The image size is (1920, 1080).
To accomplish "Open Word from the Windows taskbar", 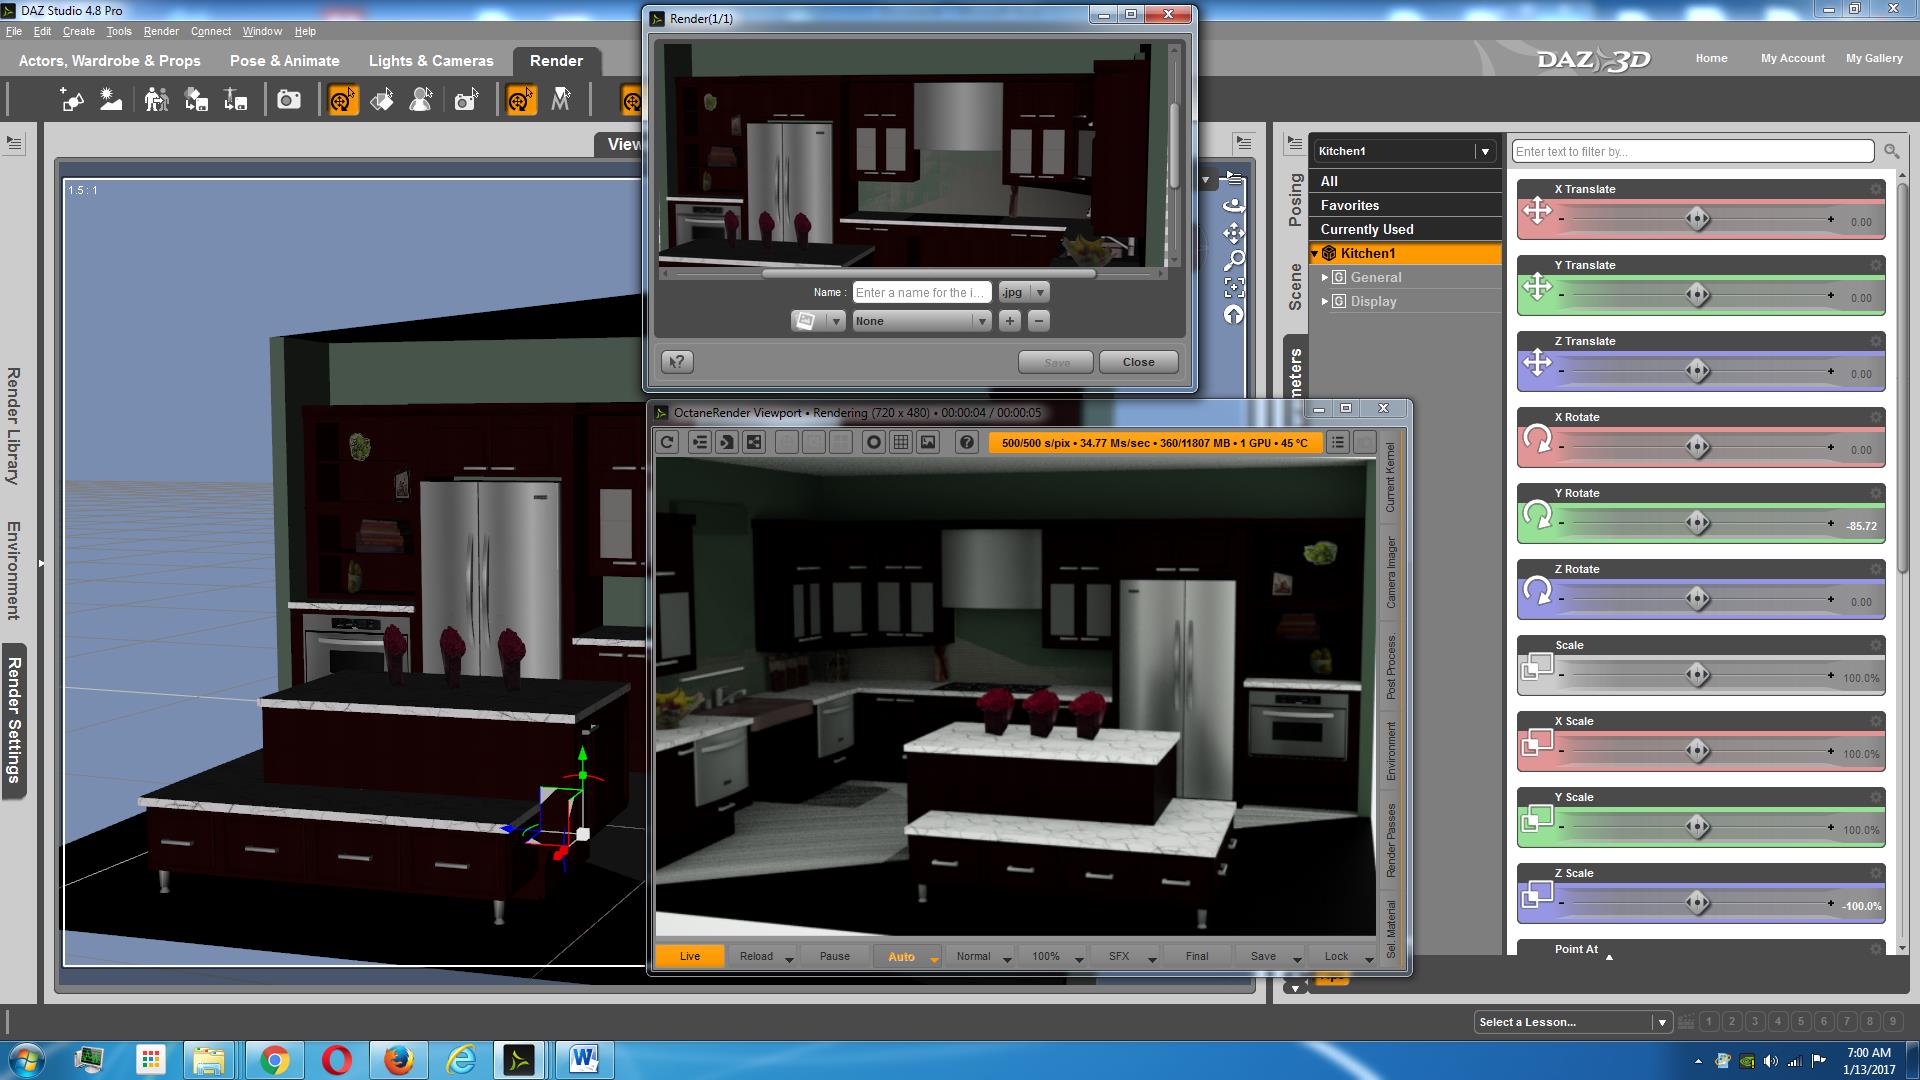I will [x=584, y=1059].
